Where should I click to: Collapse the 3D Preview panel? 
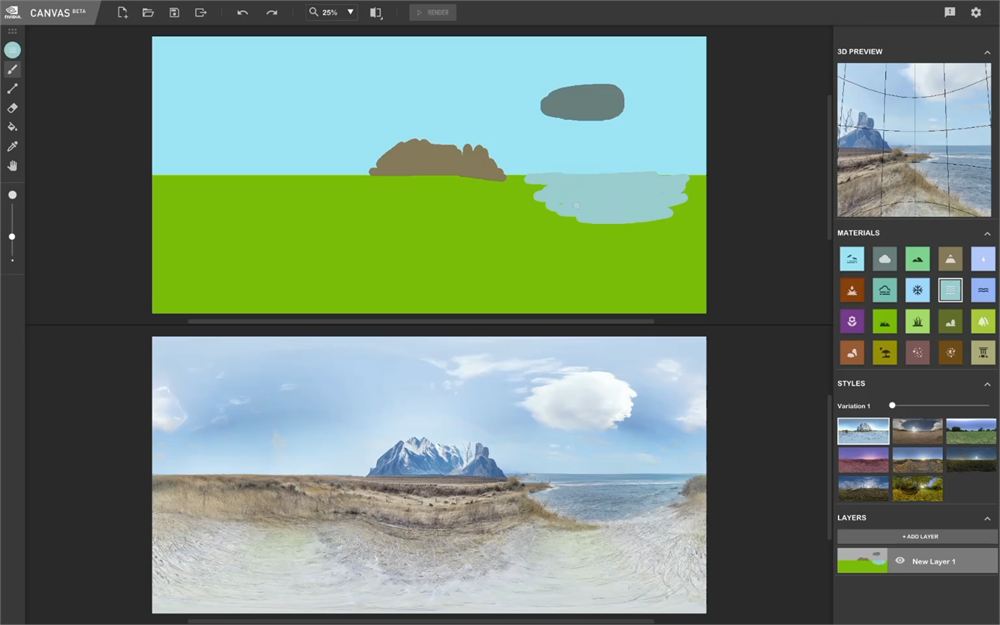point(987,52)
